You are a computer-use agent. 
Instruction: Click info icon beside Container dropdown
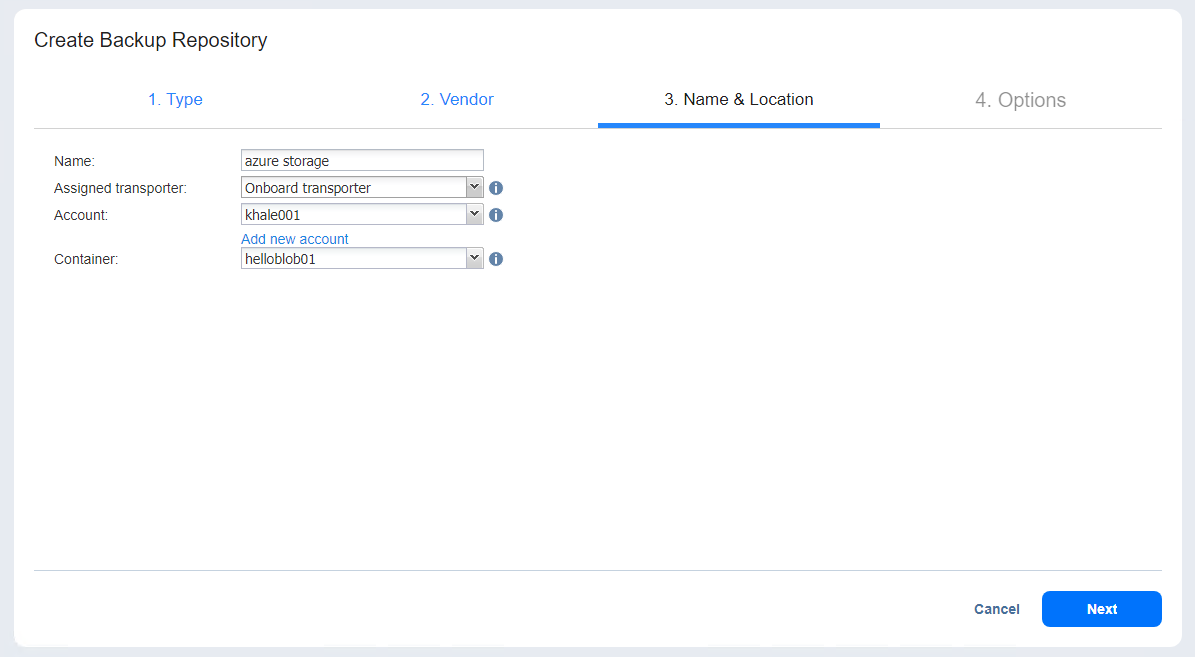[496, 259]
